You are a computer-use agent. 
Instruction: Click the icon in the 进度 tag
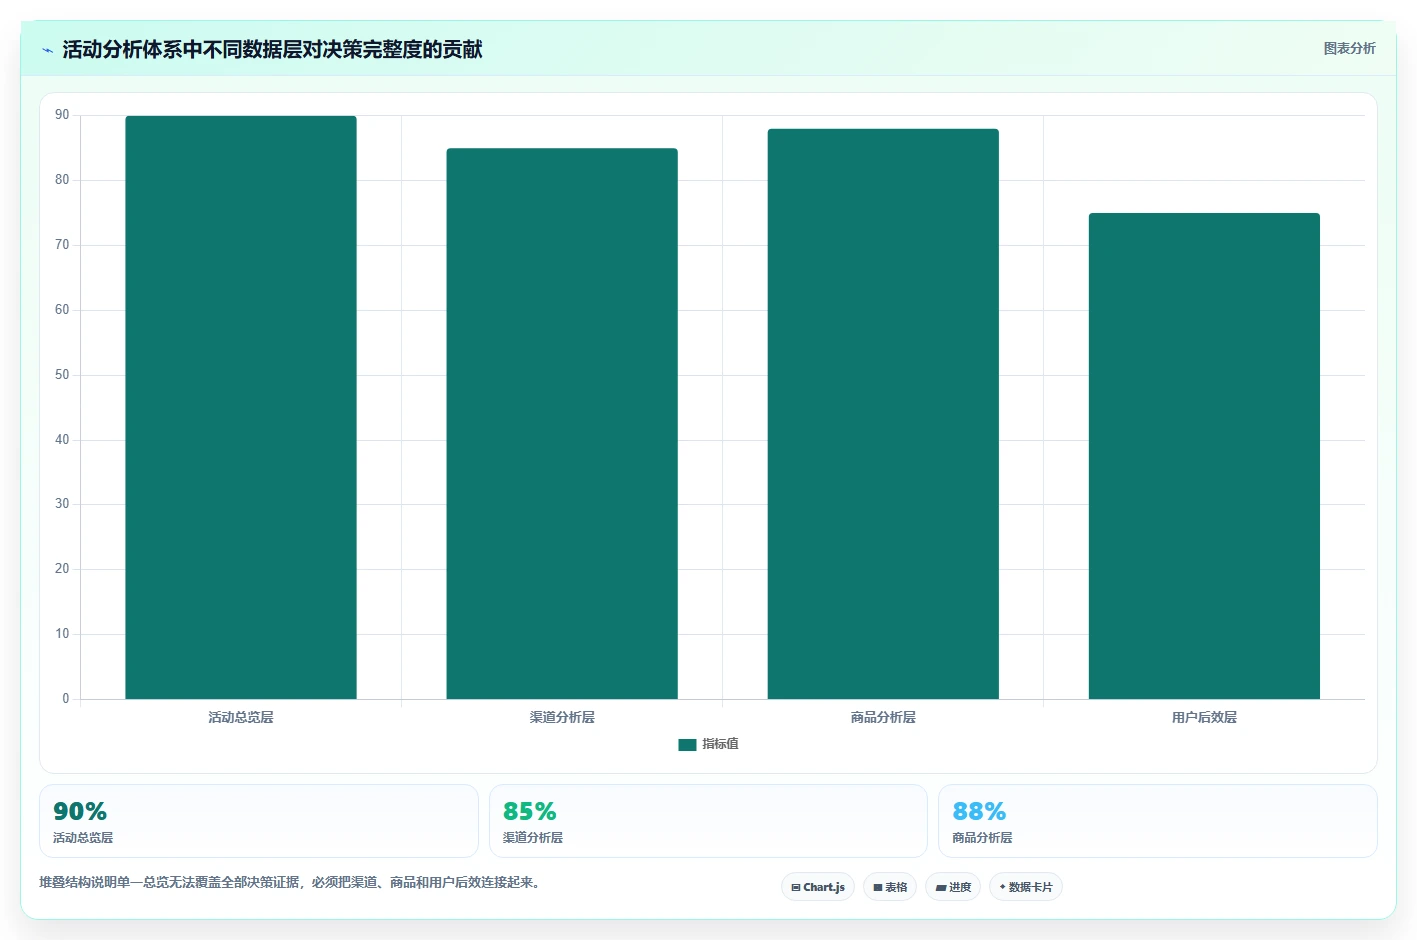pos(941,887)
